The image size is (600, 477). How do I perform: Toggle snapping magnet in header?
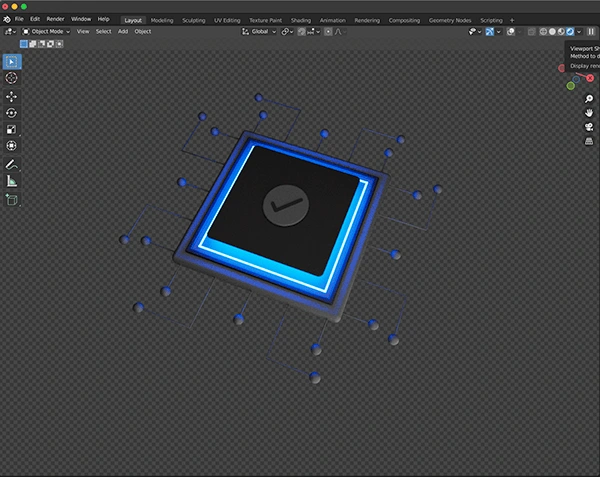point(302,32)
